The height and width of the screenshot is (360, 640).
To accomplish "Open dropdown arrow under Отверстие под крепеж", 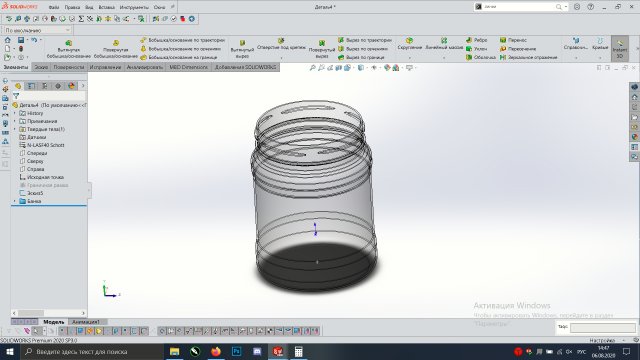I will (x=281, y=58).
